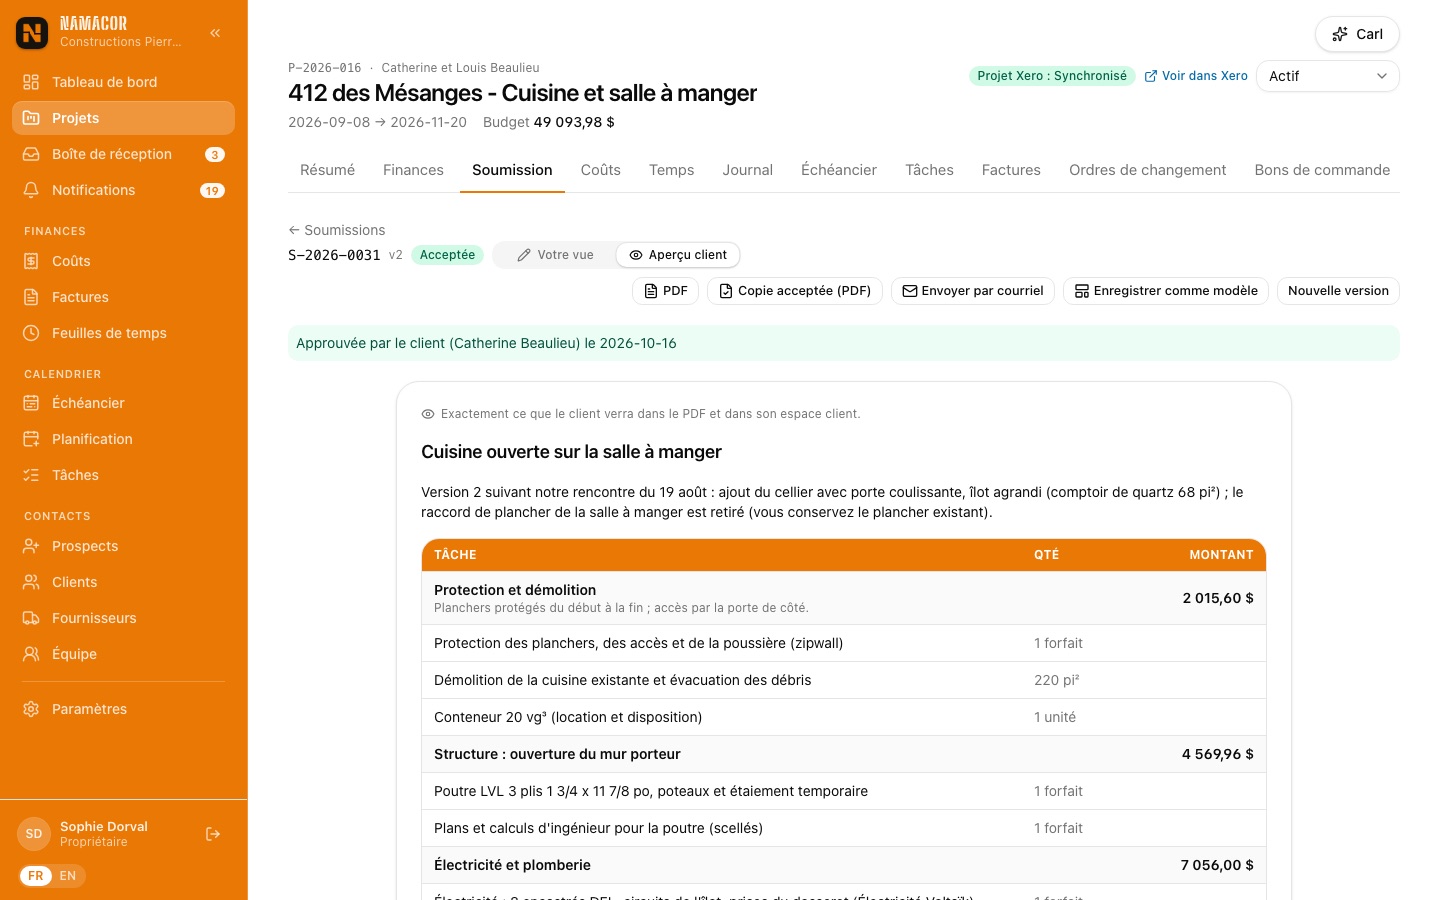Collapse the sidebar with the double chevron
Image resolution: width=1440 pixels, height=900 pixels.
(215, 33)
